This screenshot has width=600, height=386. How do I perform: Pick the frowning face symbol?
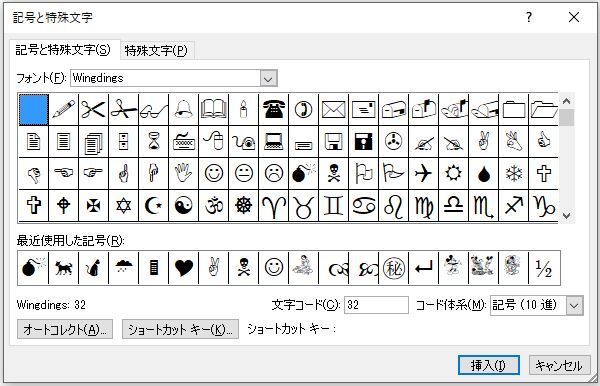point(274,173)
